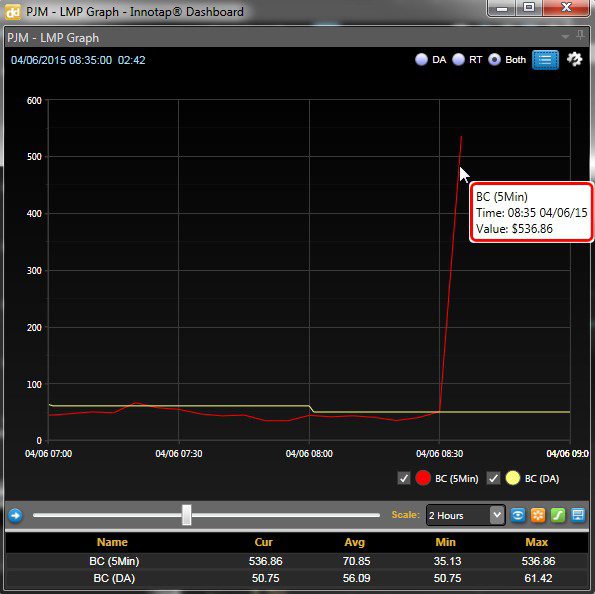Click the 04/06 07:30 x-axis label
The image size is (595, 594).
(x=179, y=454)
